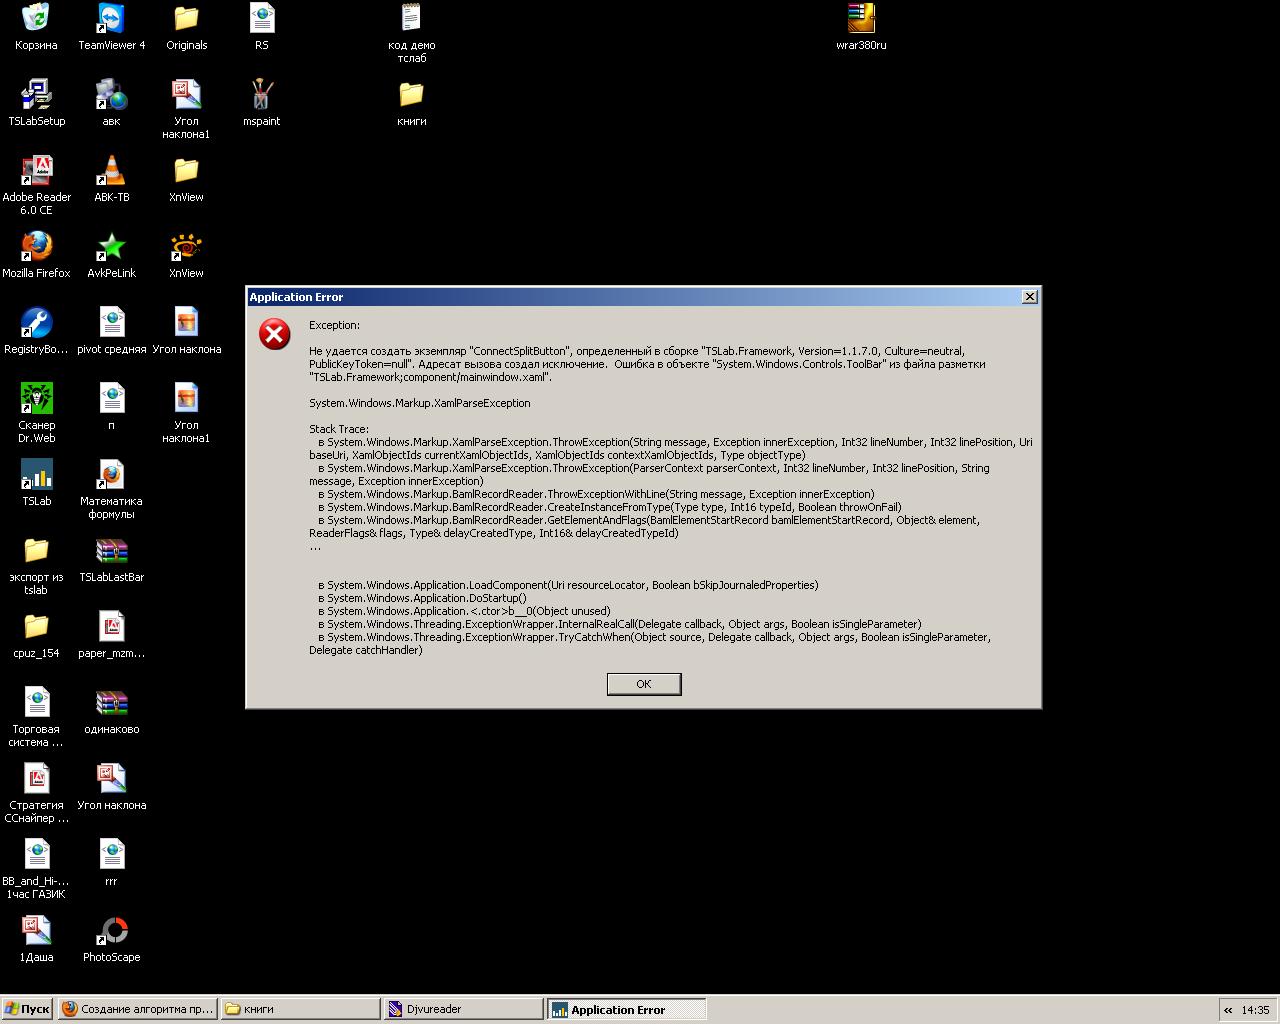Screen dimensions: 1280x1024
Task: Click the ExceptionWrapper.InternalRealCall trace line
Action: point(620,624)
